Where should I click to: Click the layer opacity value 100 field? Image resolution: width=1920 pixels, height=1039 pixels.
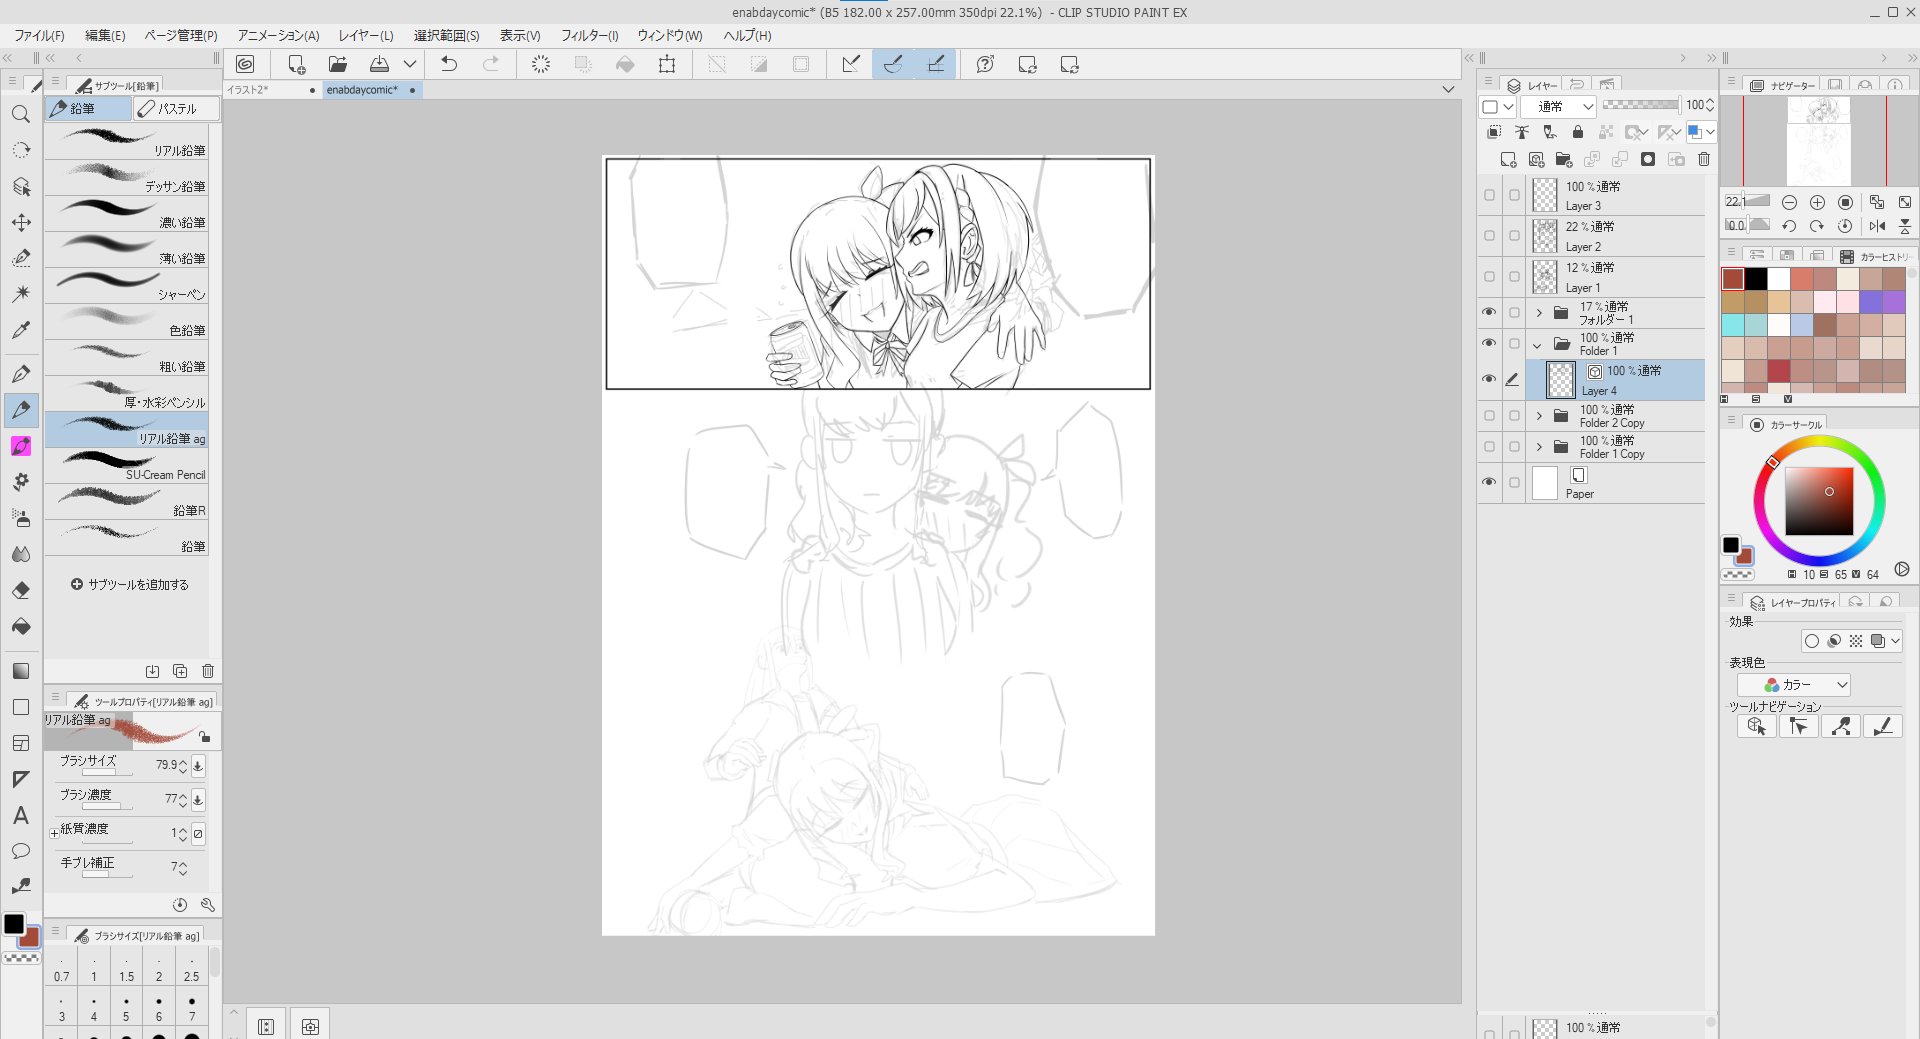[1695, 105]
